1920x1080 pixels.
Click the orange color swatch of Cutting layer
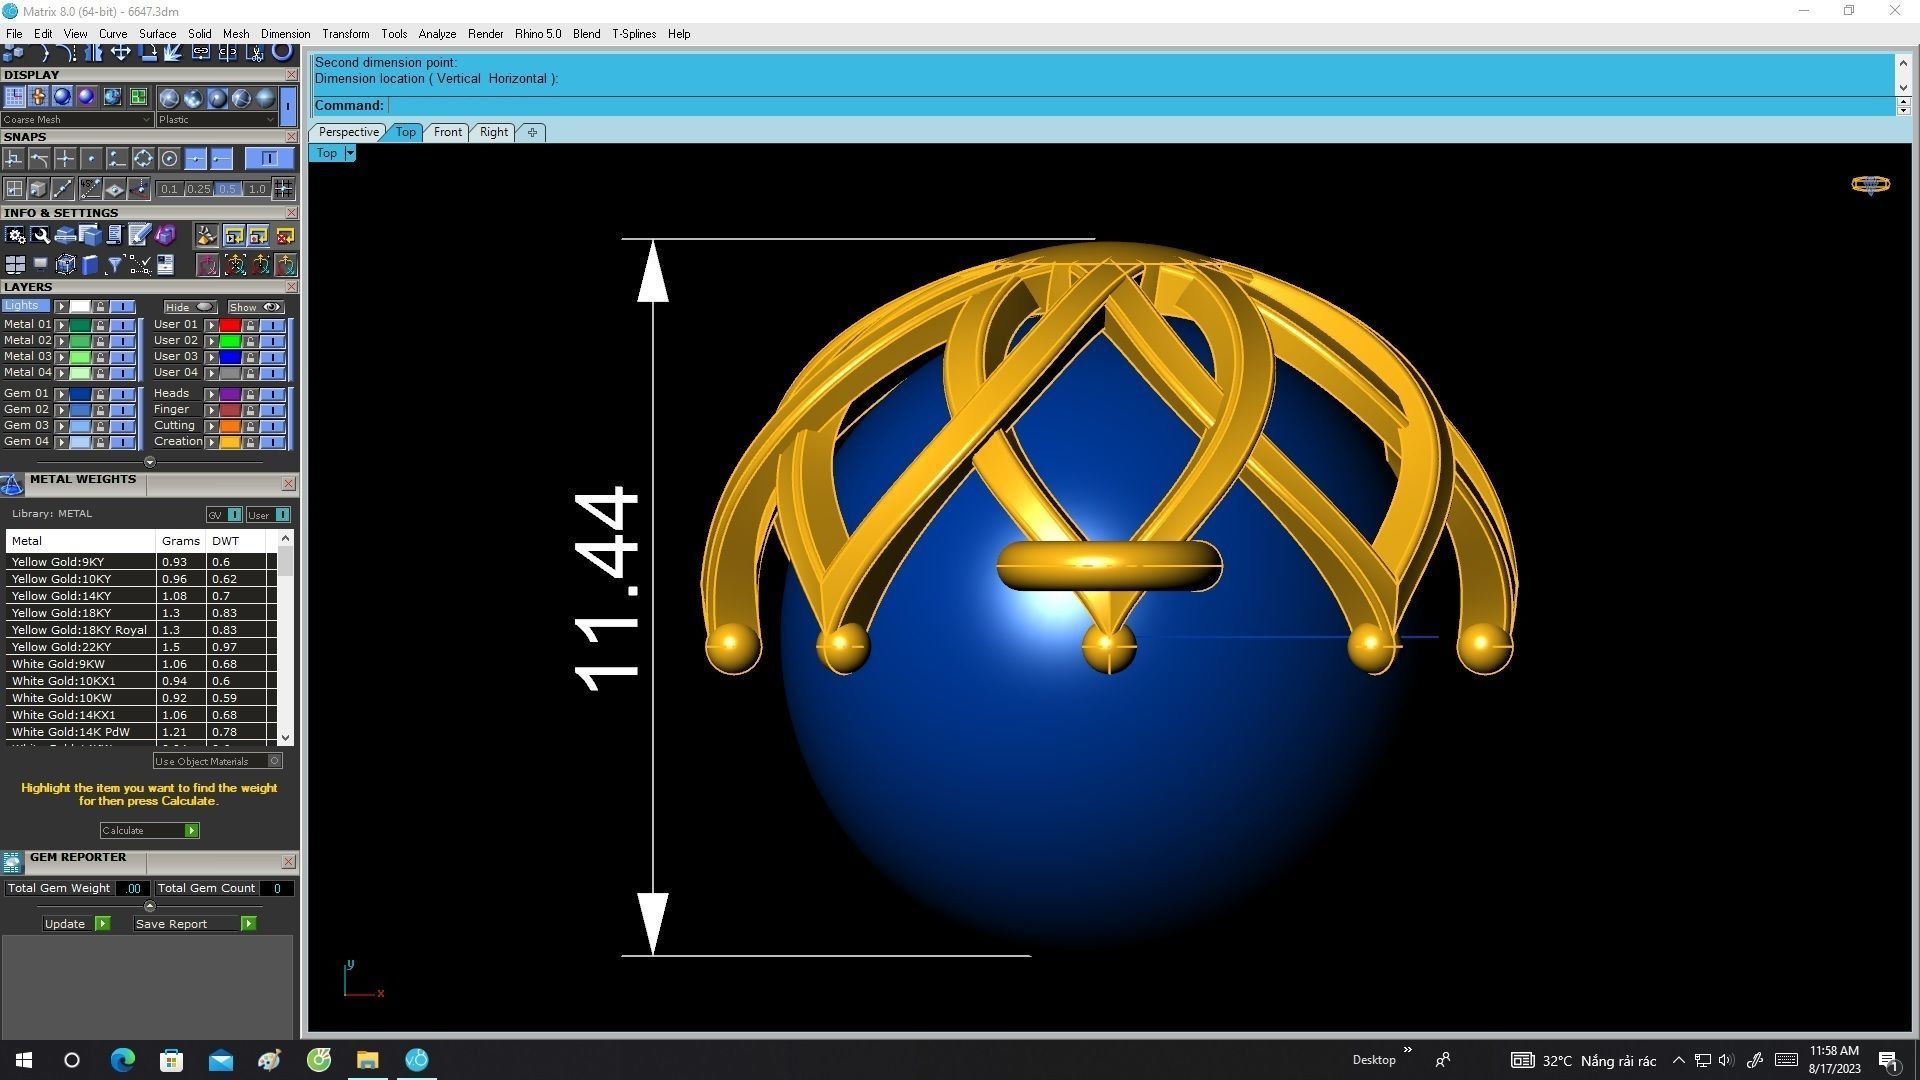coord(230,426)
